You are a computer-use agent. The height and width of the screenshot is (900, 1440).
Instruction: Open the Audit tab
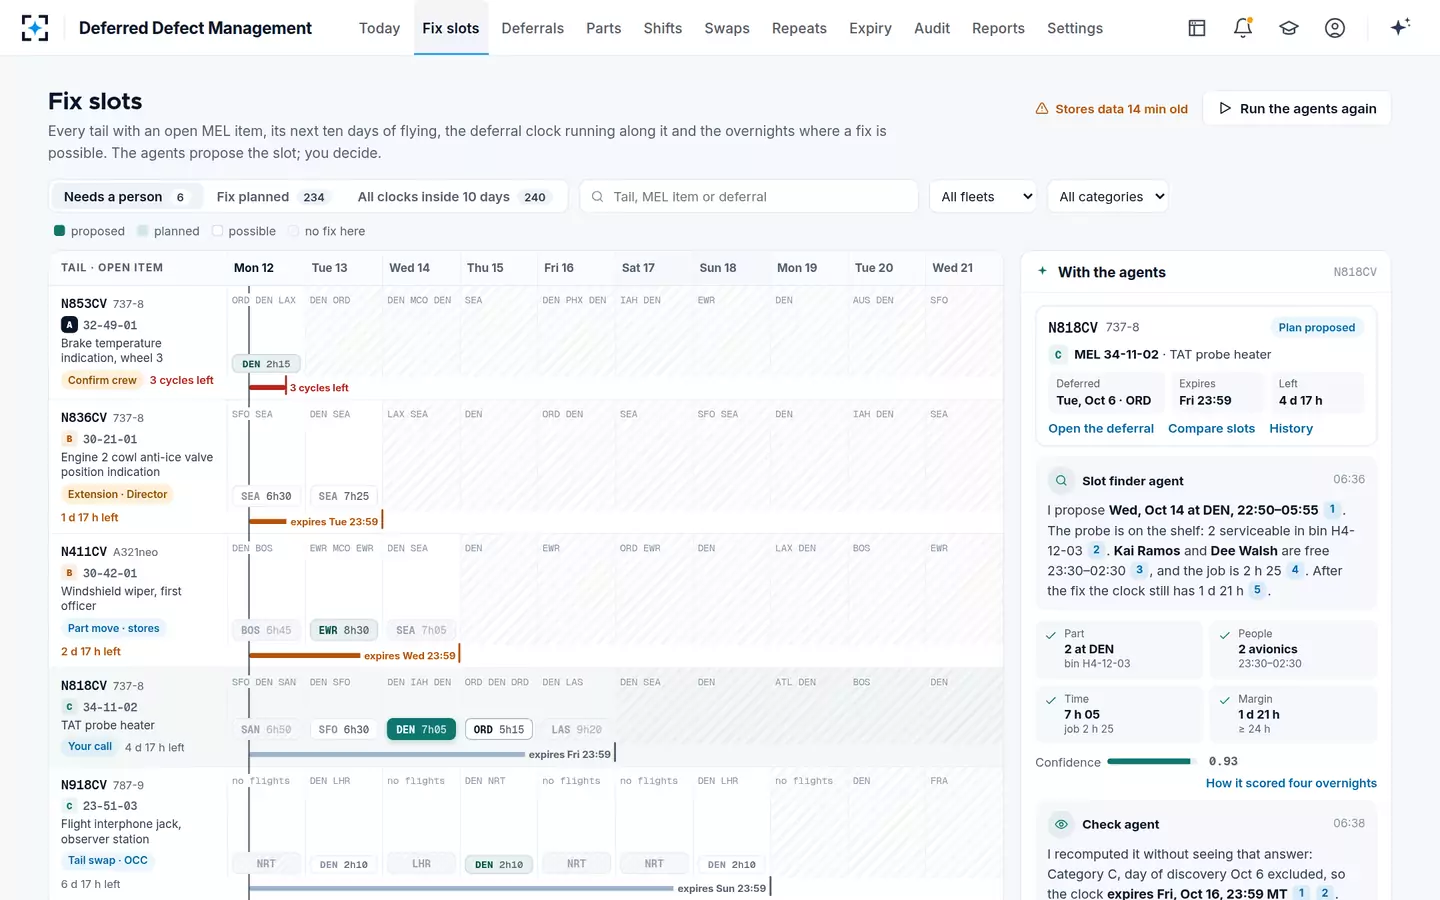(932, 28)
